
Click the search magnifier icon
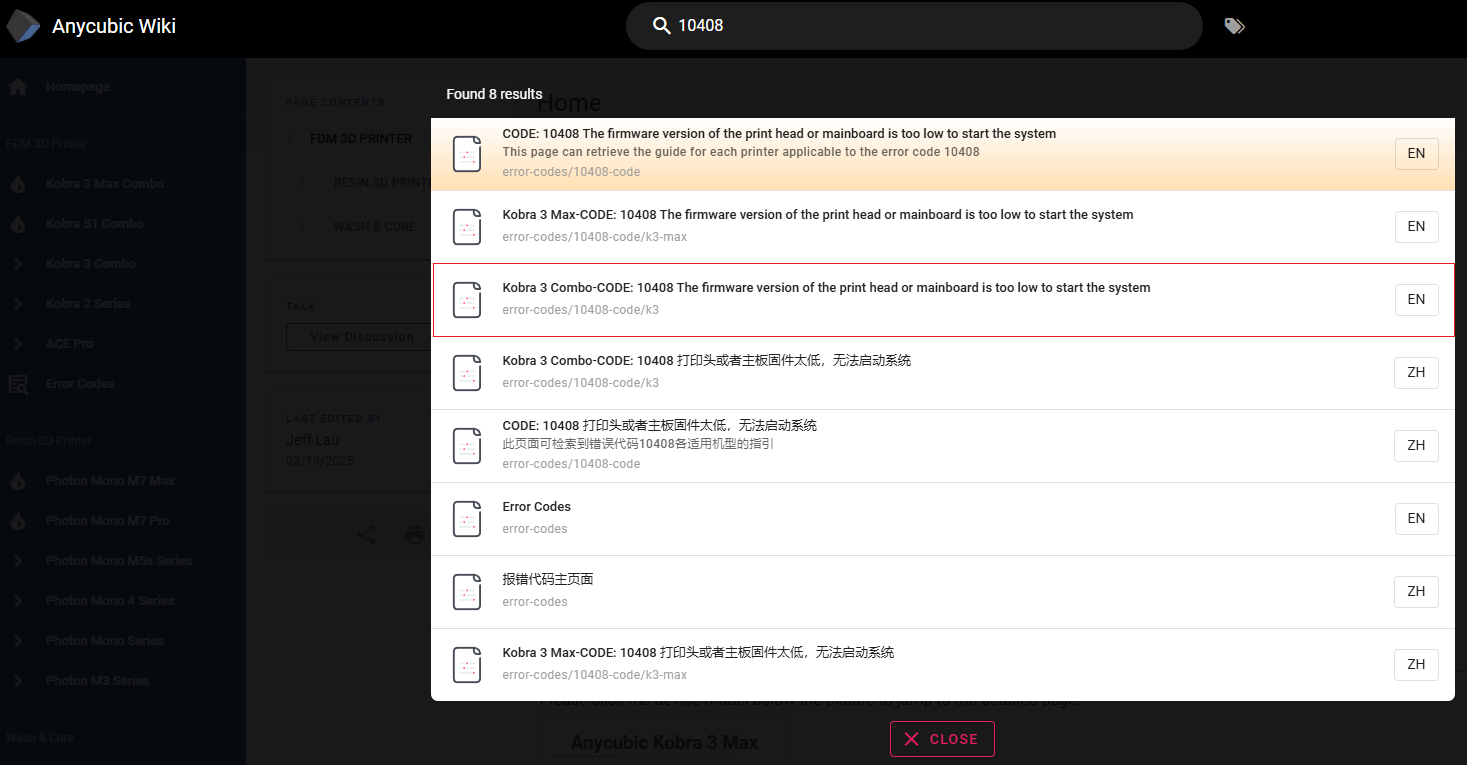pos(661,26)
